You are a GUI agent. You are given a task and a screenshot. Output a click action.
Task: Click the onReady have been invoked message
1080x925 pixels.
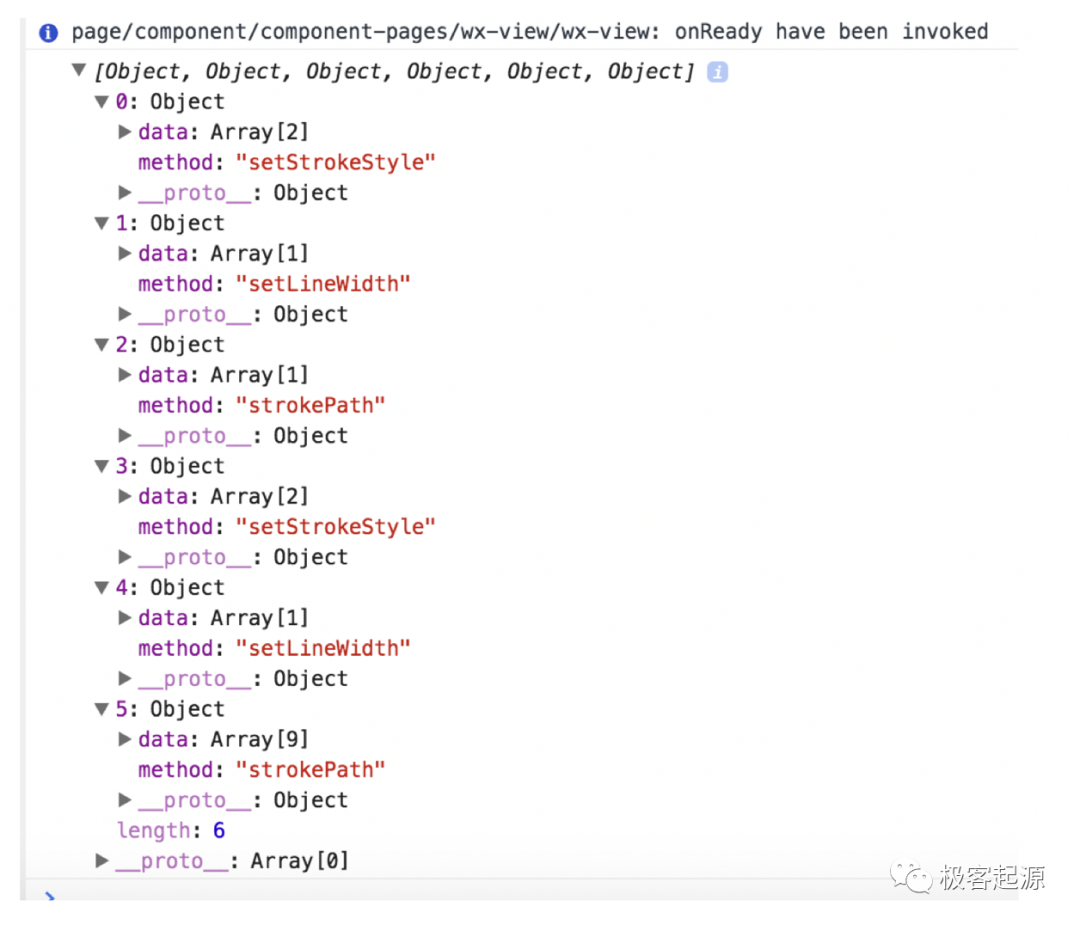tap(530, 32)
